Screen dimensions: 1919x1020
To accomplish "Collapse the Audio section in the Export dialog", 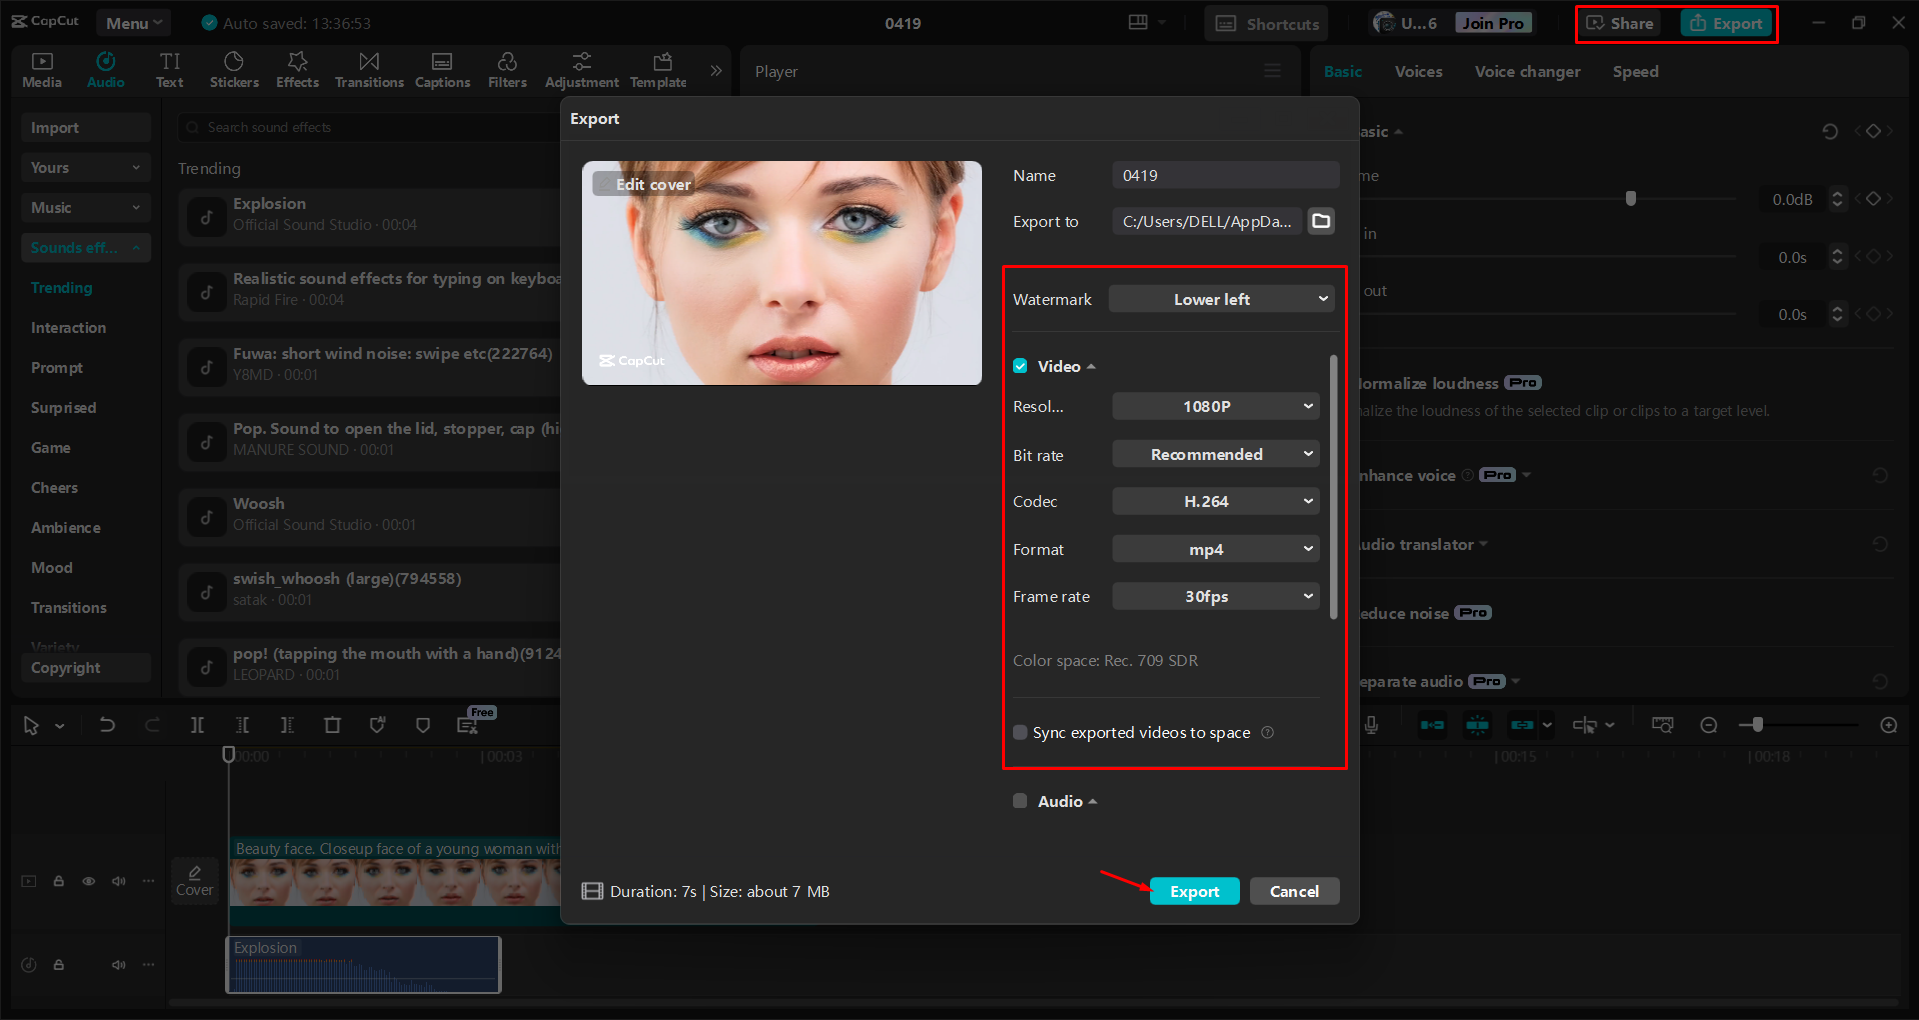I will coord(1091,800).
